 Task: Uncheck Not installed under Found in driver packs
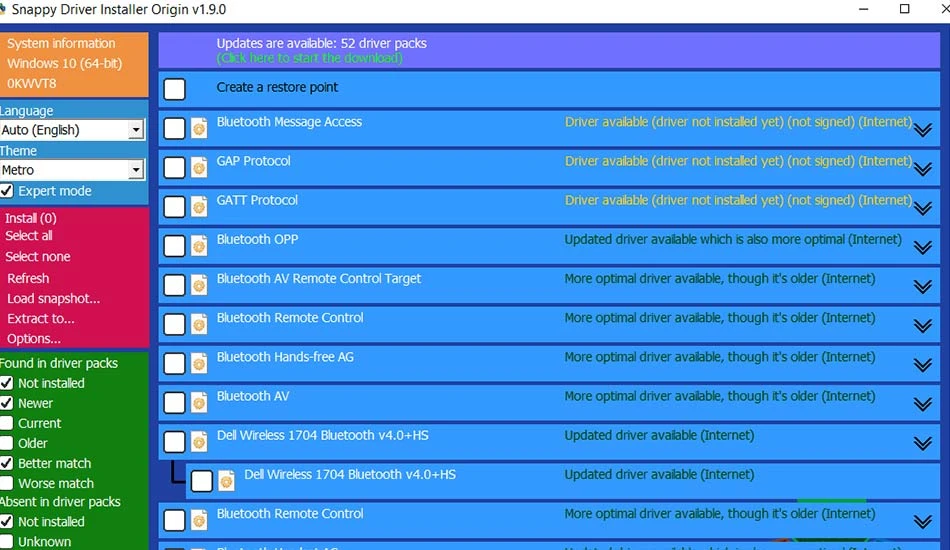pos(7,383)
